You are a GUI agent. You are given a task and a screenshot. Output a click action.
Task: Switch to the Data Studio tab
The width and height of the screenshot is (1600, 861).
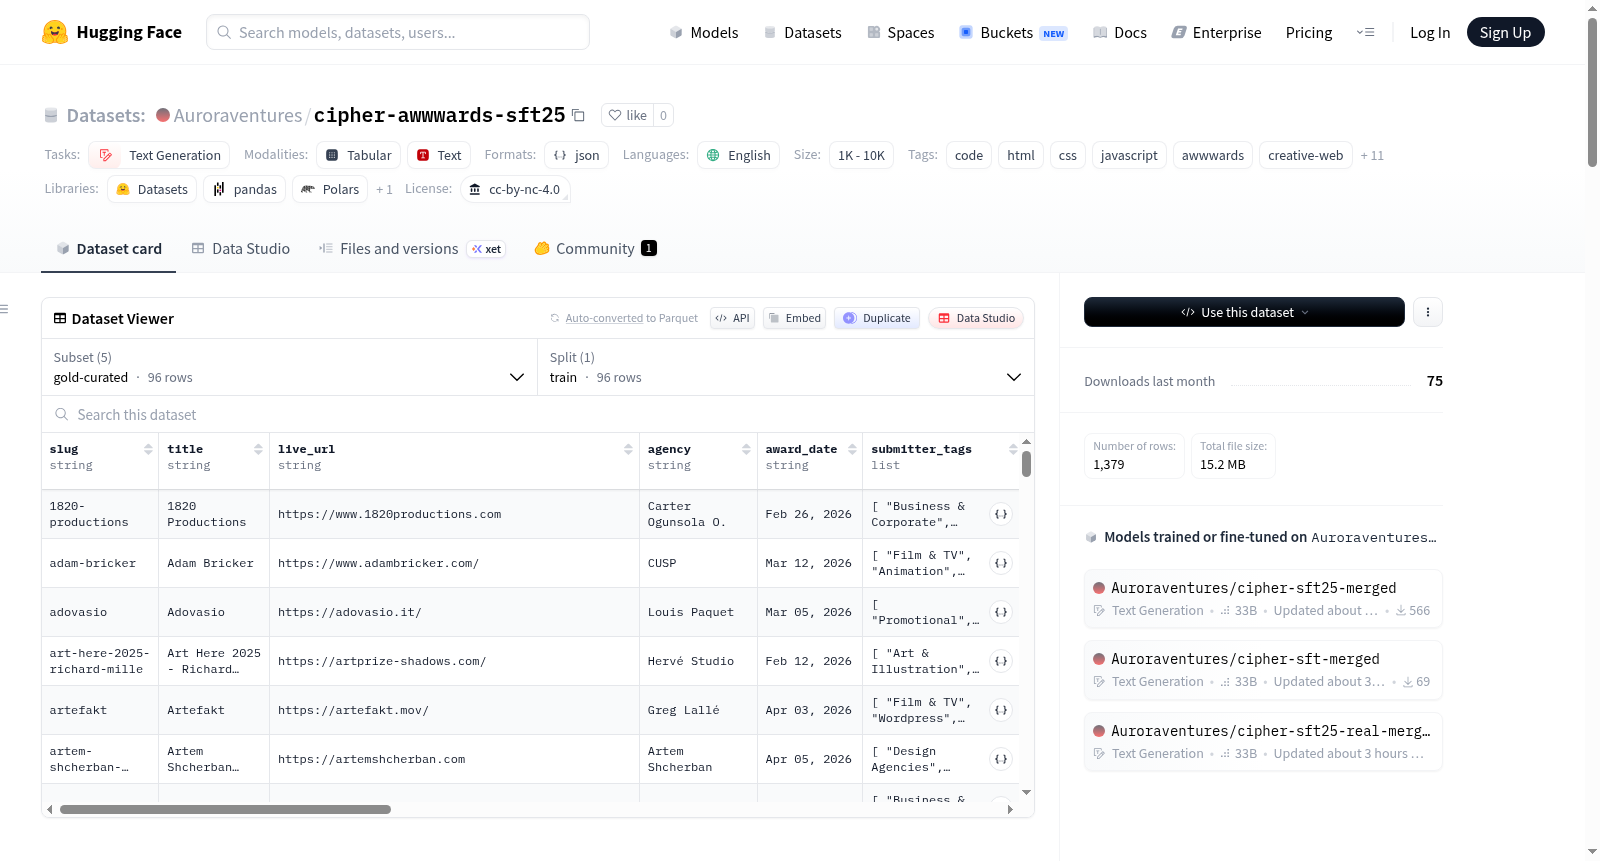point(241,249)
